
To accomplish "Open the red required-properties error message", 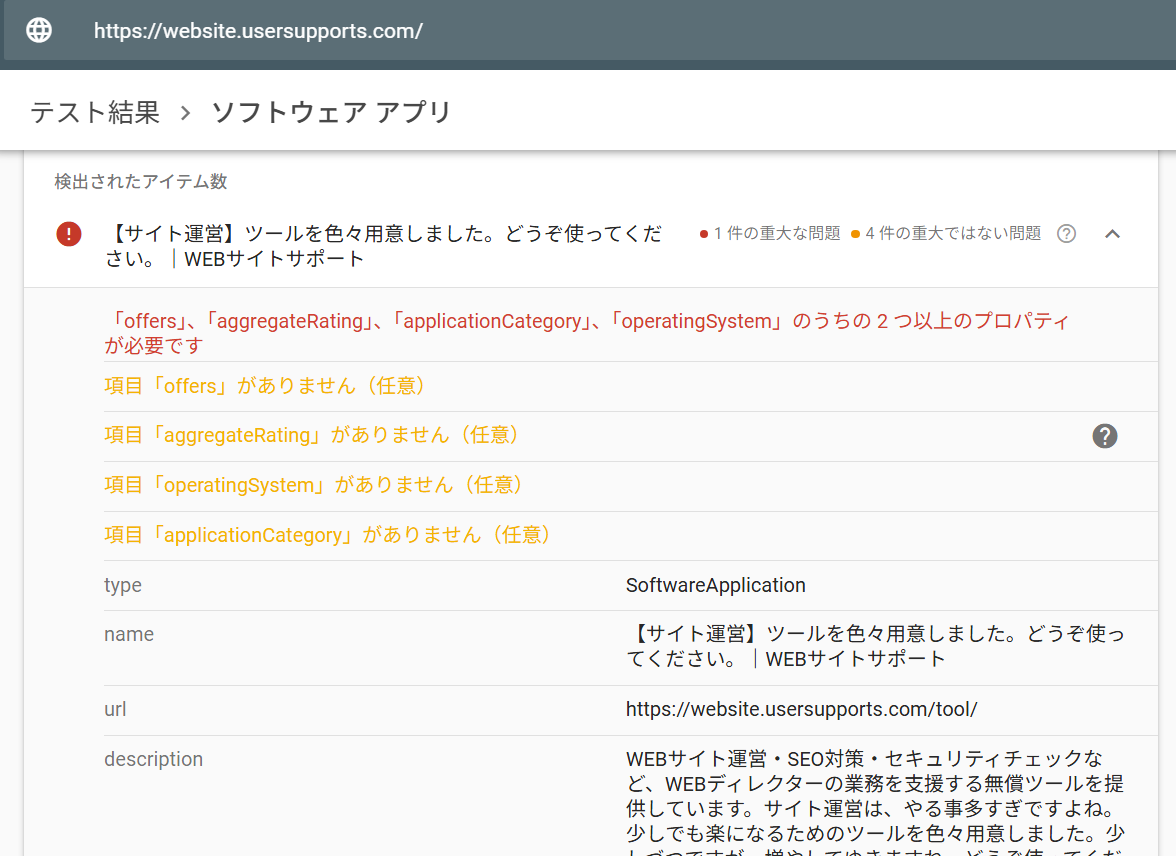I will pos(587,333).
